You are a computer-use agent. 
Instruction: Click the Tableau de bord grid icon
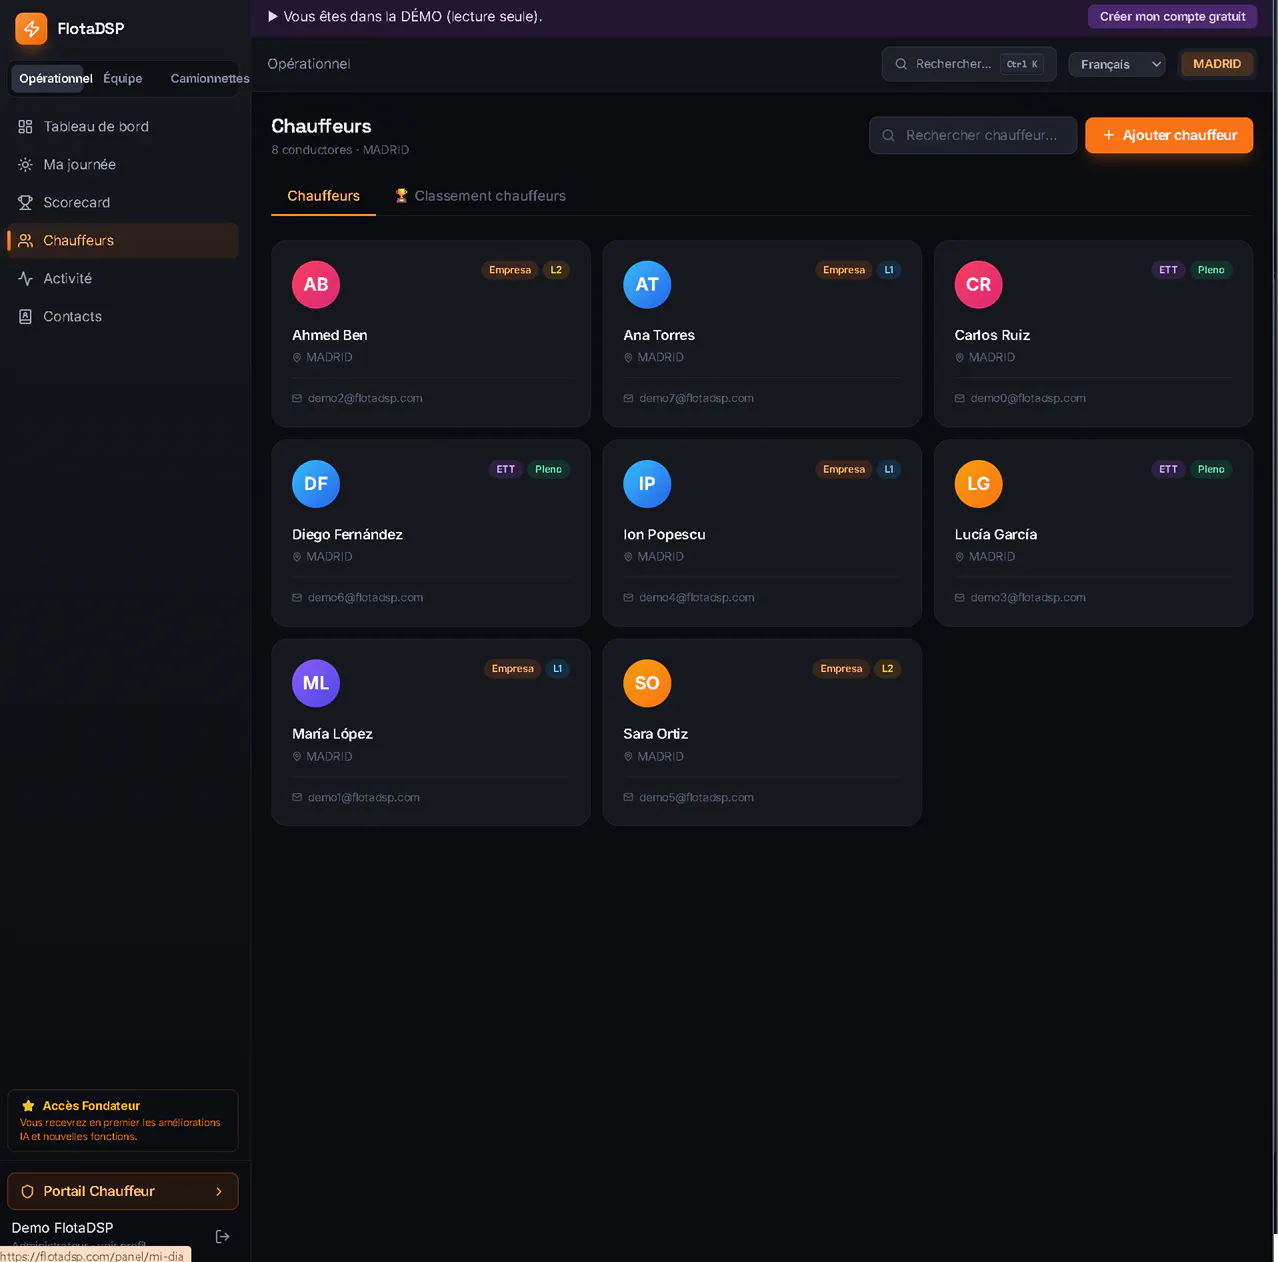coord(25,127)
